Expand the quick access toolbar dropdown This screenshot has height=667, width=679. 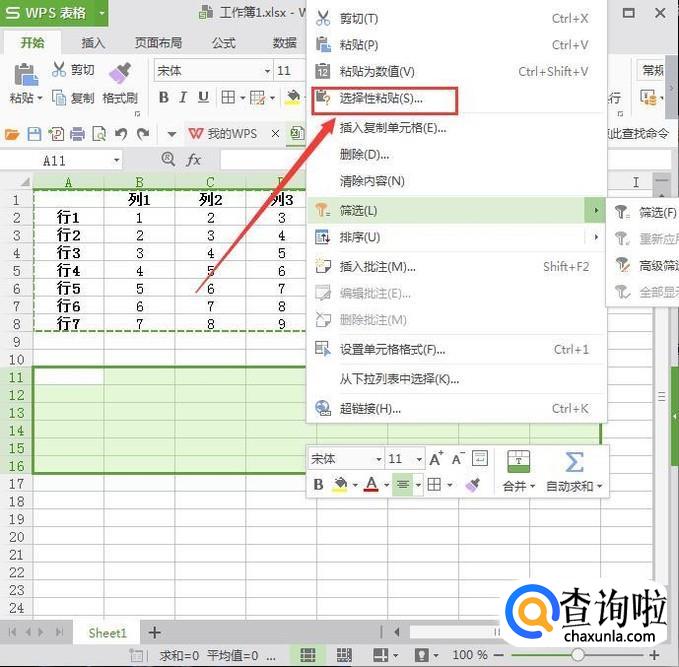point(171,134)
